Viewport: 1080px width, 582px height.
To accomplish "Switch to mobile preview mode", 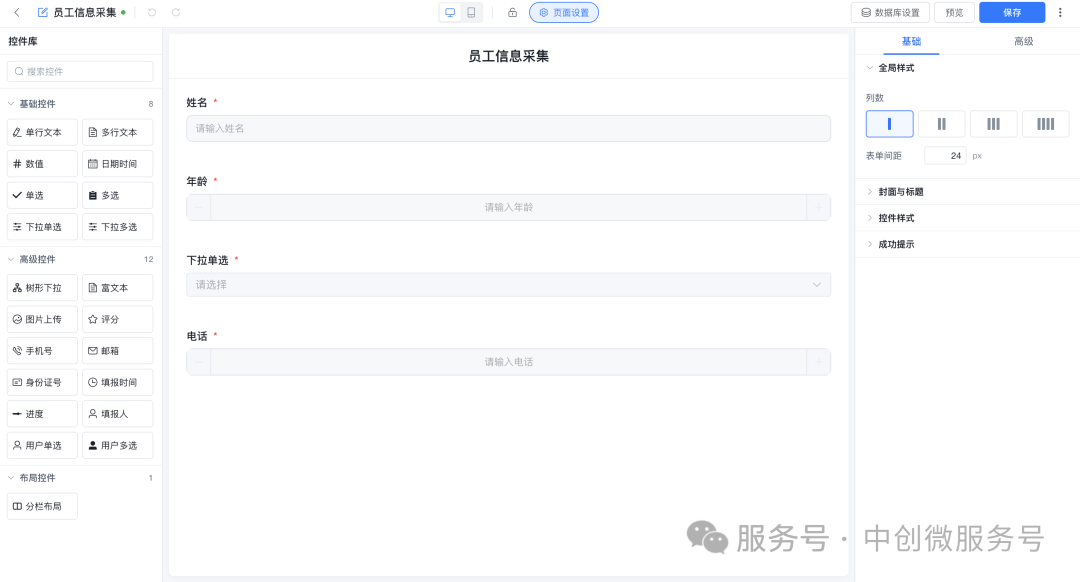I will pyautogui.click(x=471, y=12).
